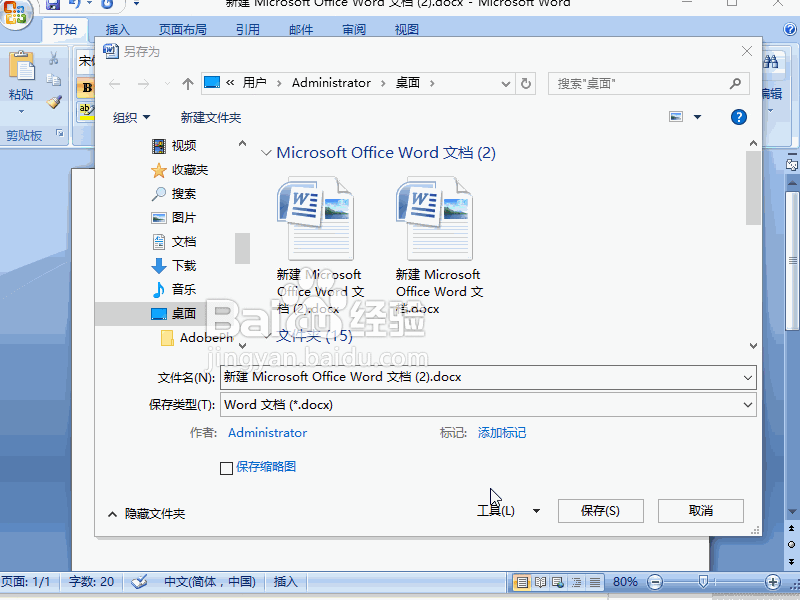Select the 新建 Microsoft Office Word 文档 (2).docx thumbnail
The image size is (800, 600).
pyautogui.click(x=317, y=215)
